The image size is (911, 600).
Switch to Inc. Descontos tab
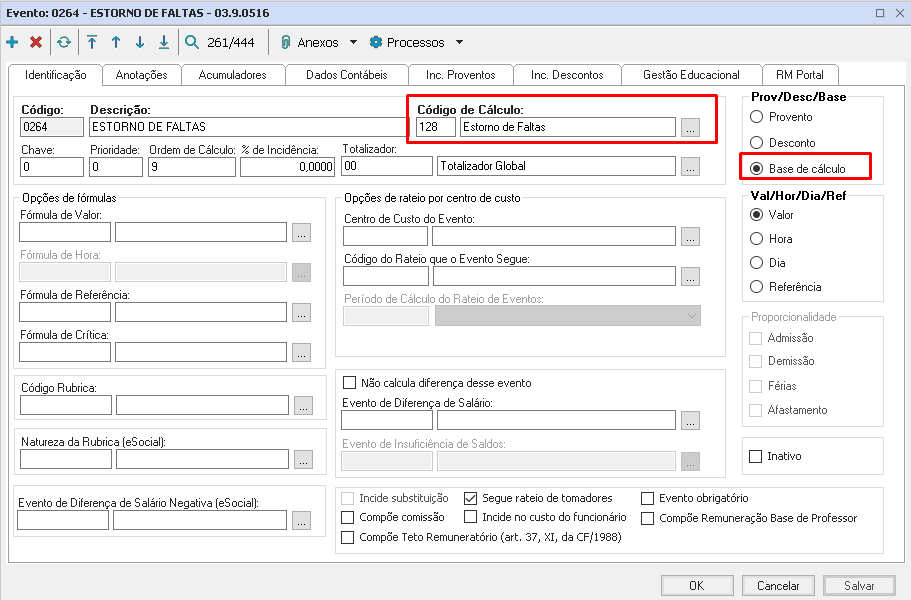[x=567, y=75]
